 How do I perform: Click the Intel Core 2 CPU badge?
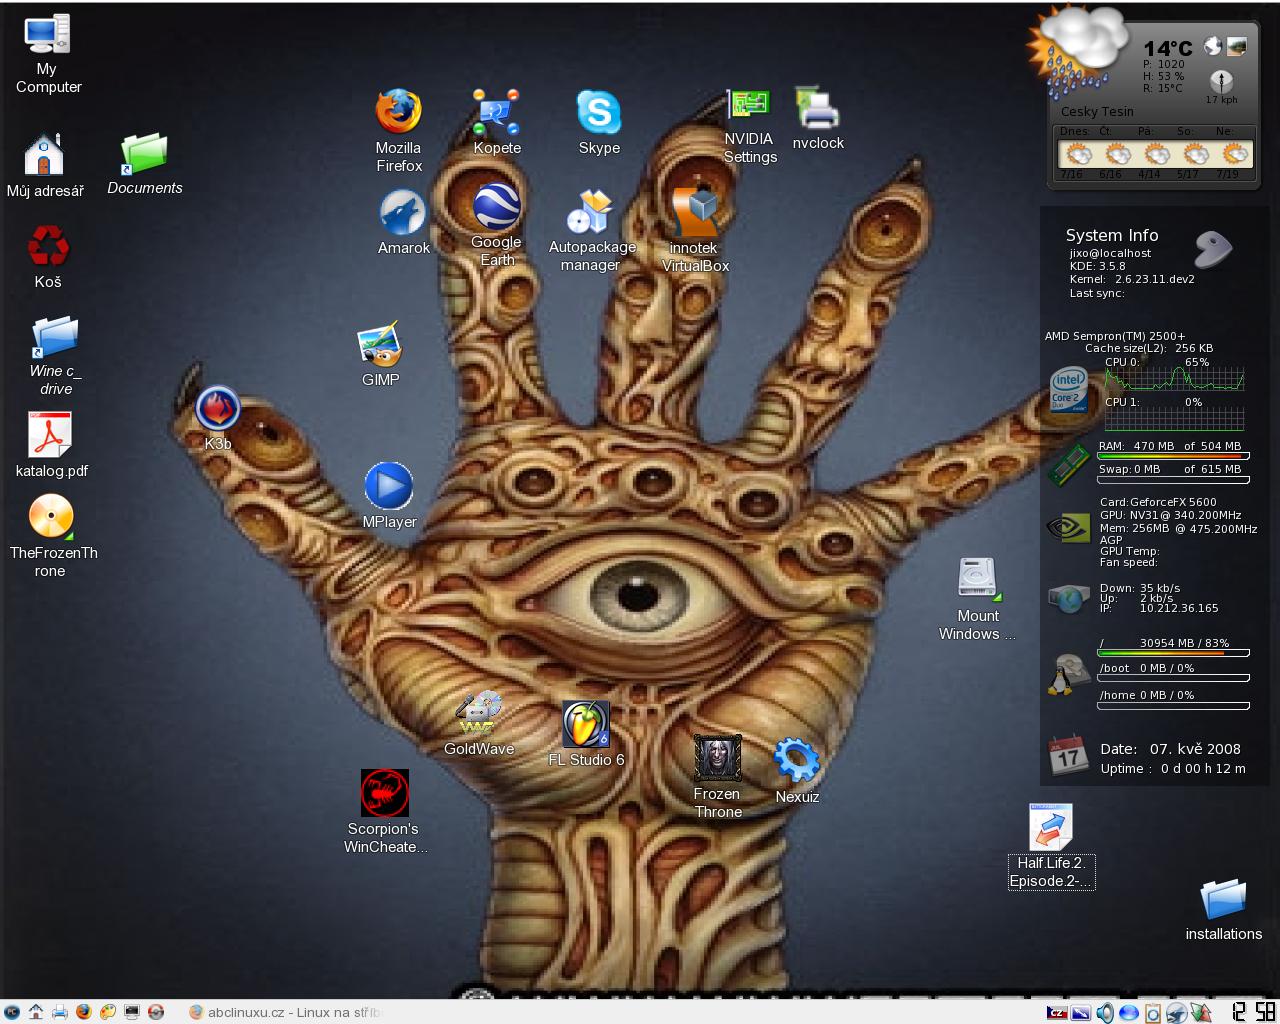pos(1070,388)
